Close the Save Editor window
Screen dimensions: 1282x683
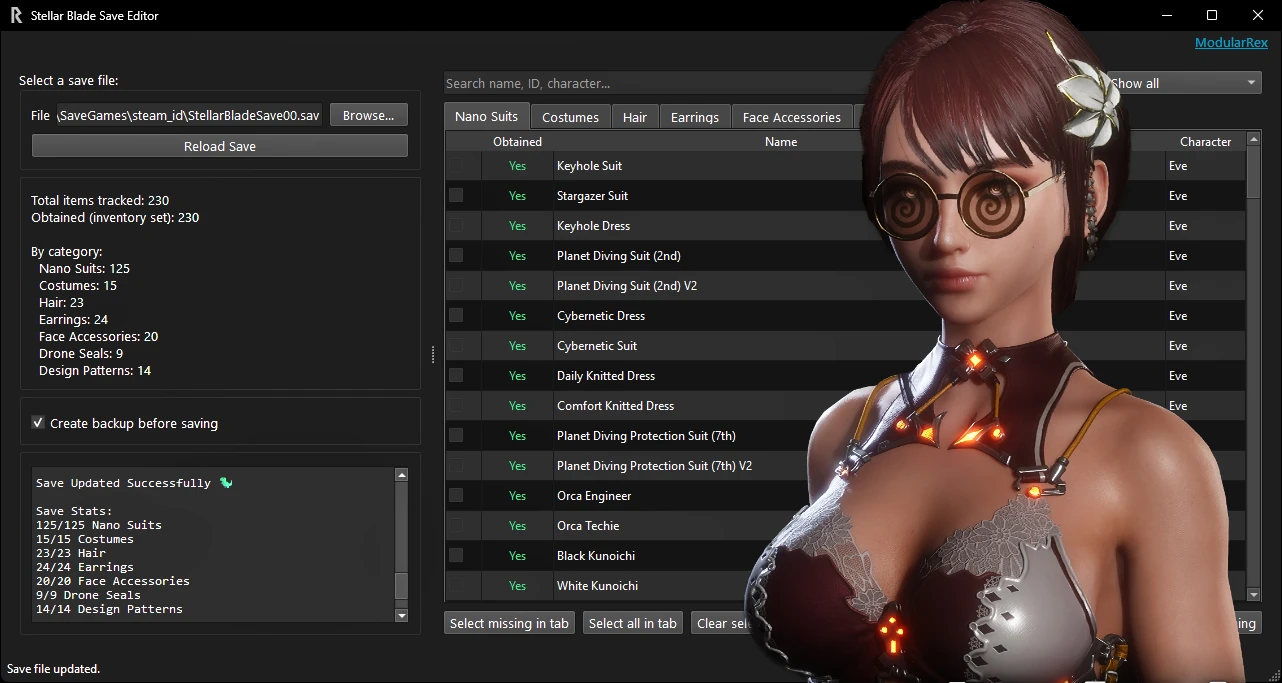tap(1258, 15)
